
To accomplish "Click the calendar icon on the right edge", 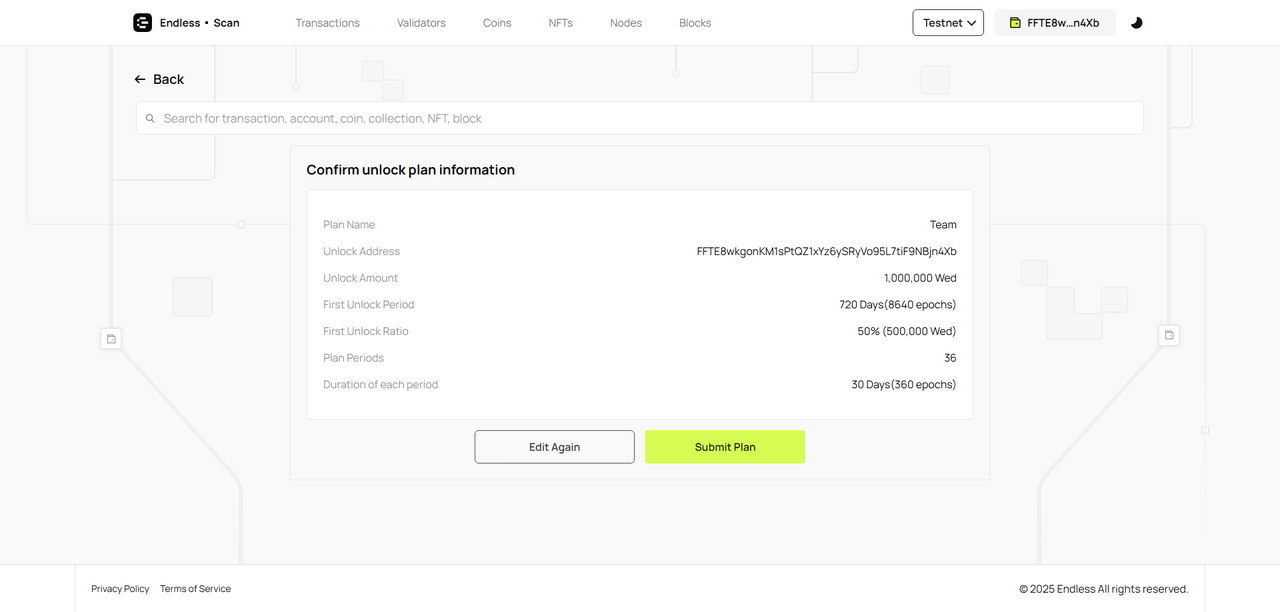I will coord(1169,335).
